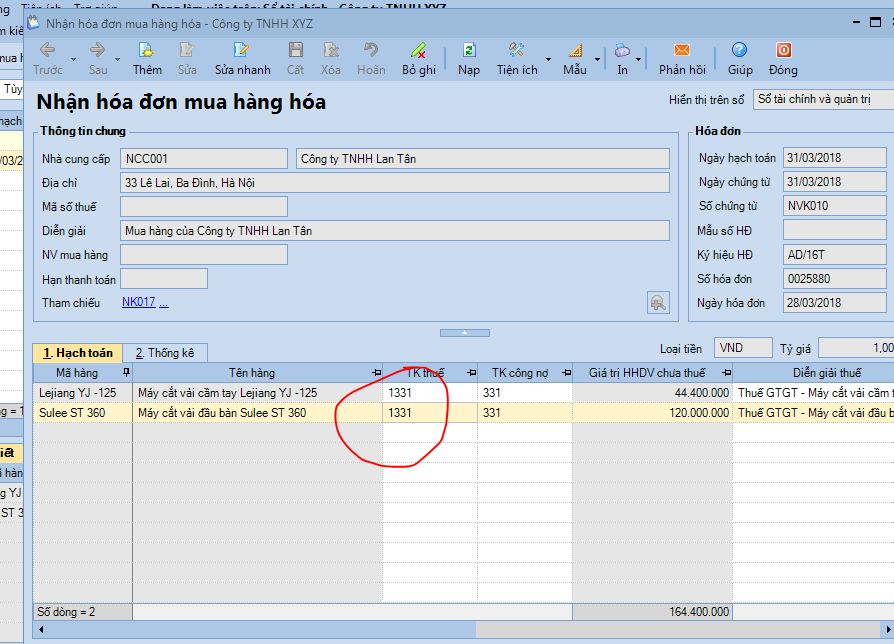Click the pin icon on Mã hàng column

[x=126, y=373]
